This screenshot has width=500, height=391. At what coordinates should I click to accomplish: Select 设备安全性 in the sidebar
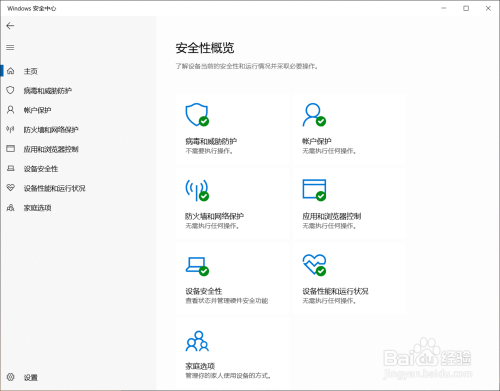click(41, 169)
